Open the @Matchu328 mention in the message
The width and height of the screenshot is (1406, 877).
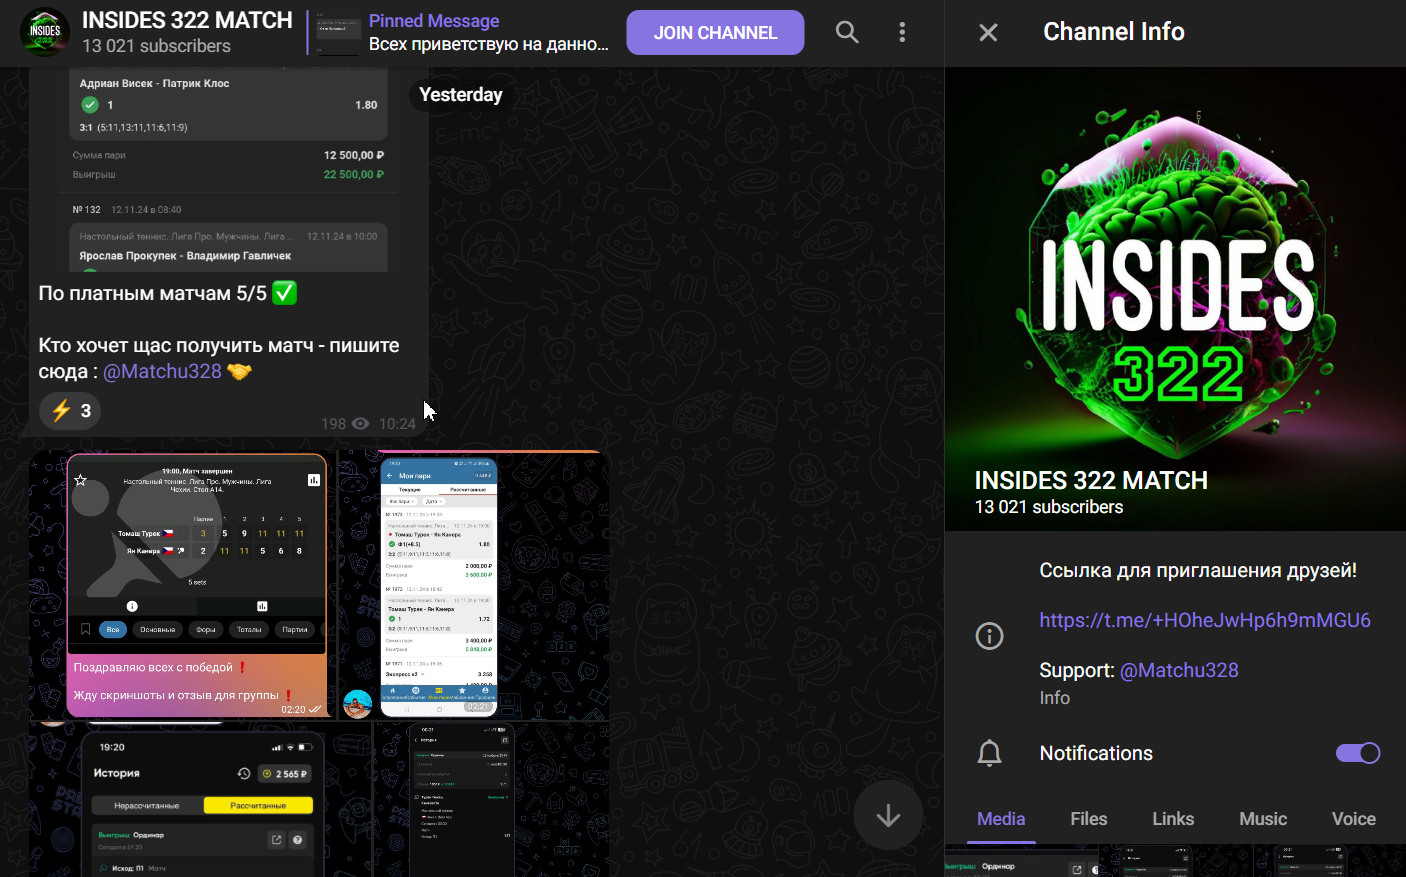(162, 372)
